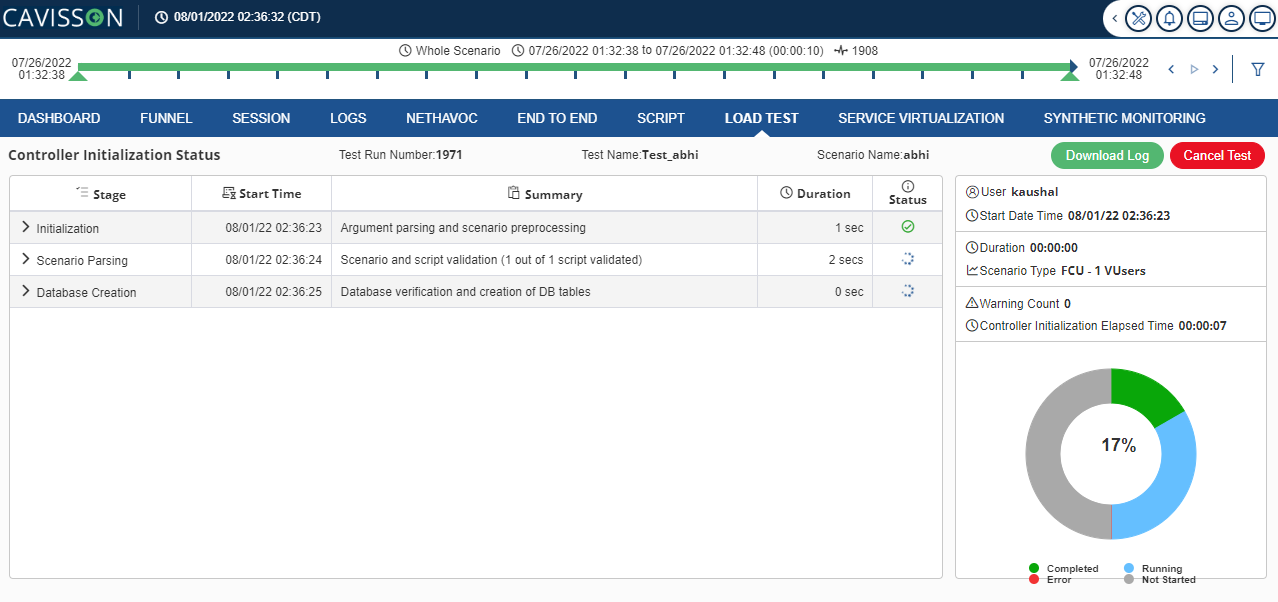Click the Whole Scenario clock icon
Image resolution: width=1278 pixels, height=602 pixels.
point(405,50)
